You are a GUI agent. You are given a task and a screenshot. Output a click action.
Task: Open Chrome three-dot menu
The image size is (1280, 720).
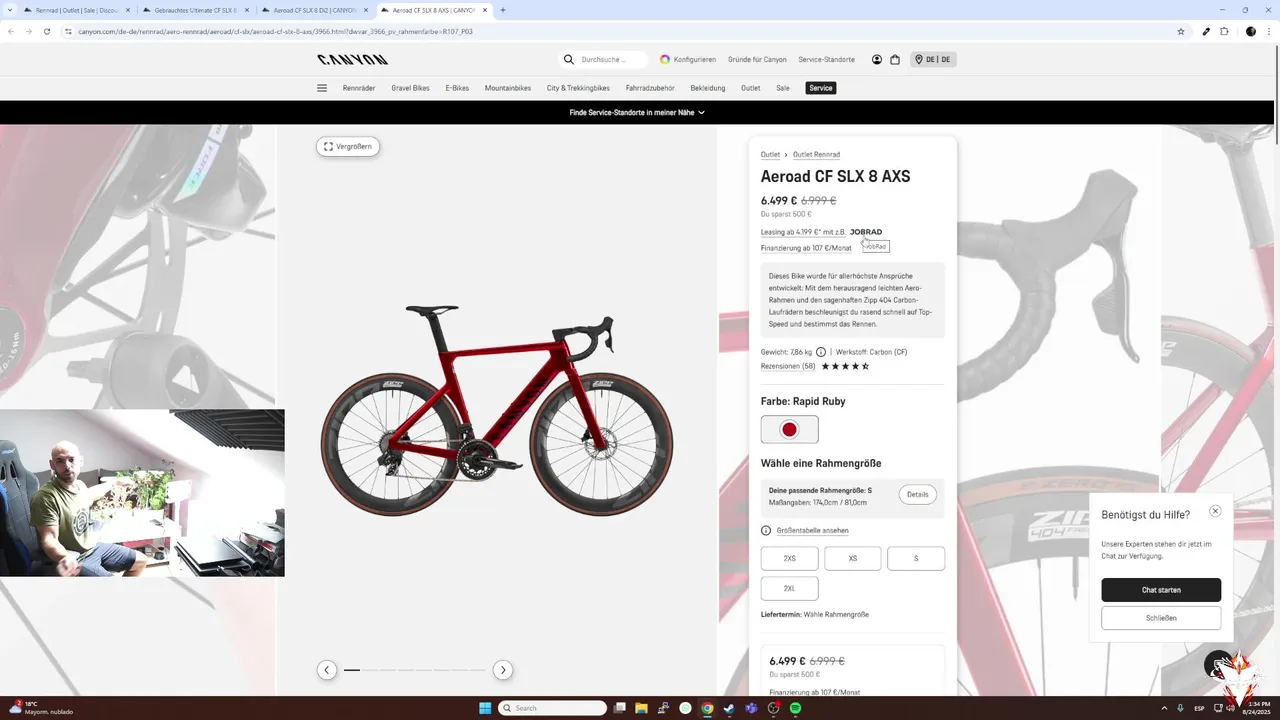tap(1268, 31)
